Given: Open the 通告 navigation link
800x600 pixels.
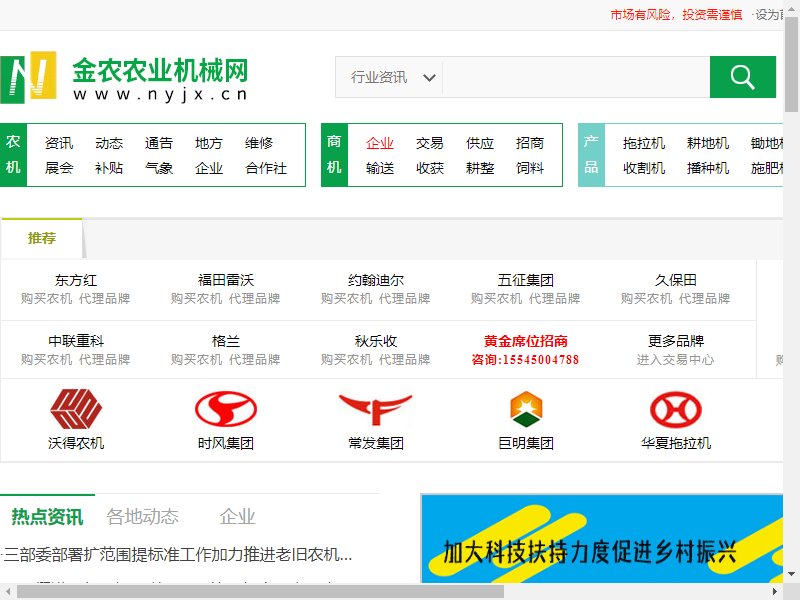Looking at the screenshot, I should pos(159,143).
